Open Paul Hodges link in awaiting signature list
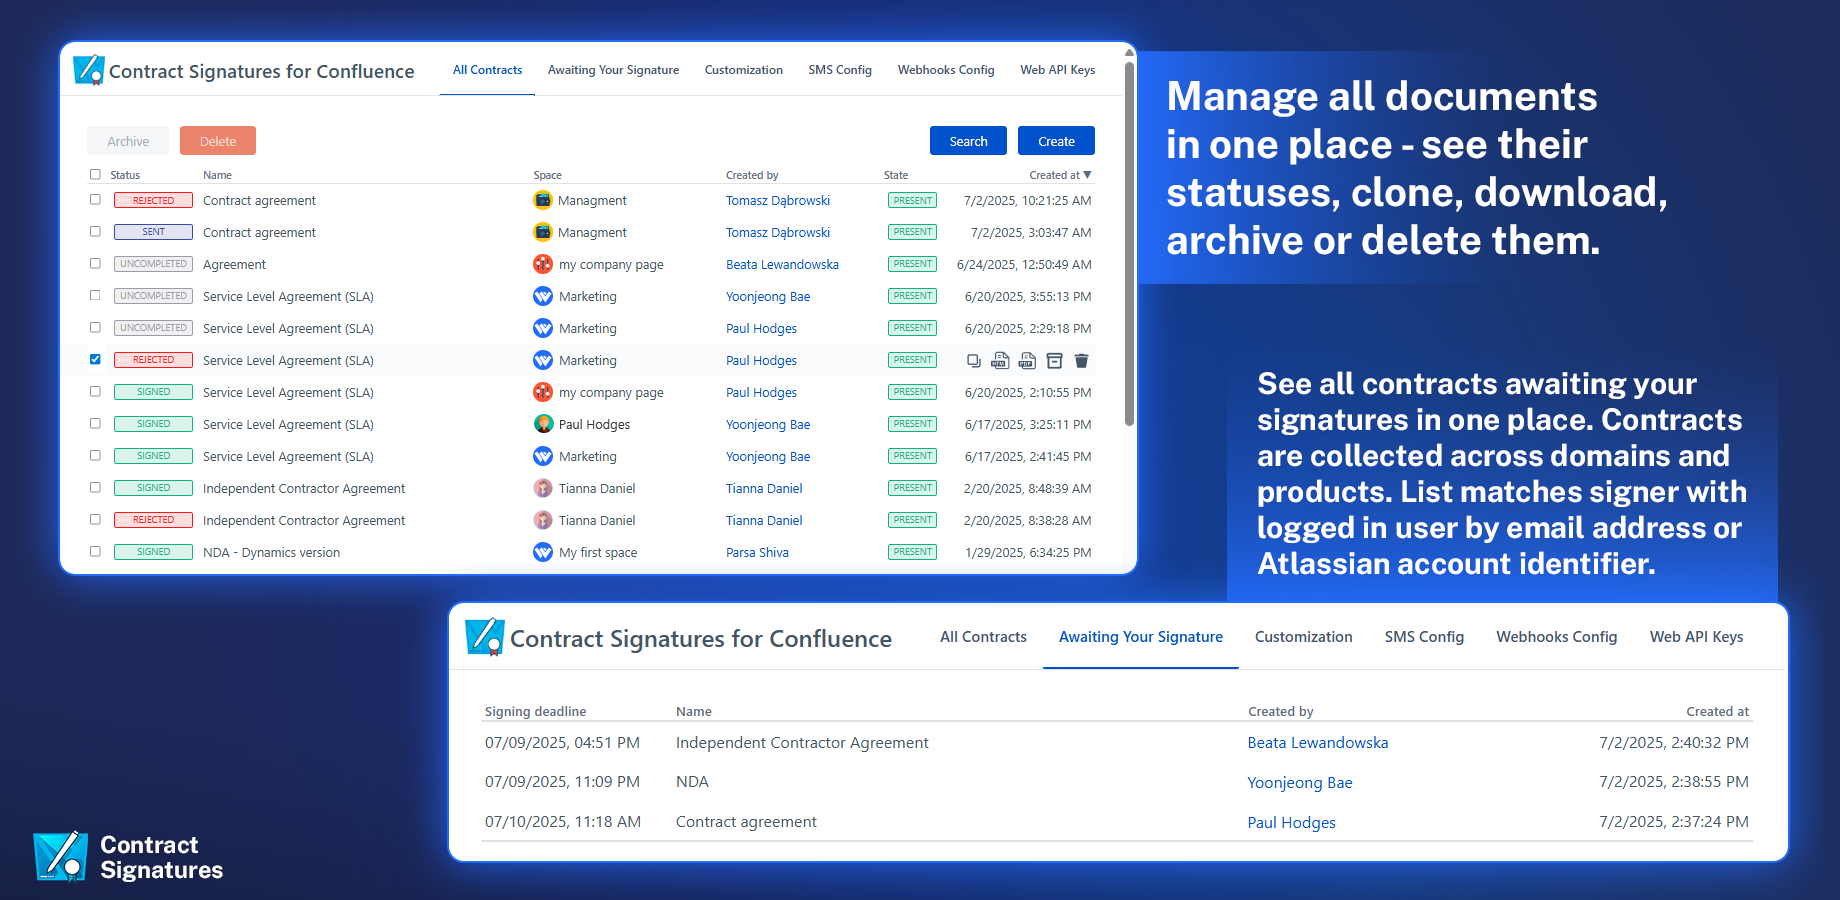Image resolution: width=1840 pixels, height=900 pixels. (1291, 823)
